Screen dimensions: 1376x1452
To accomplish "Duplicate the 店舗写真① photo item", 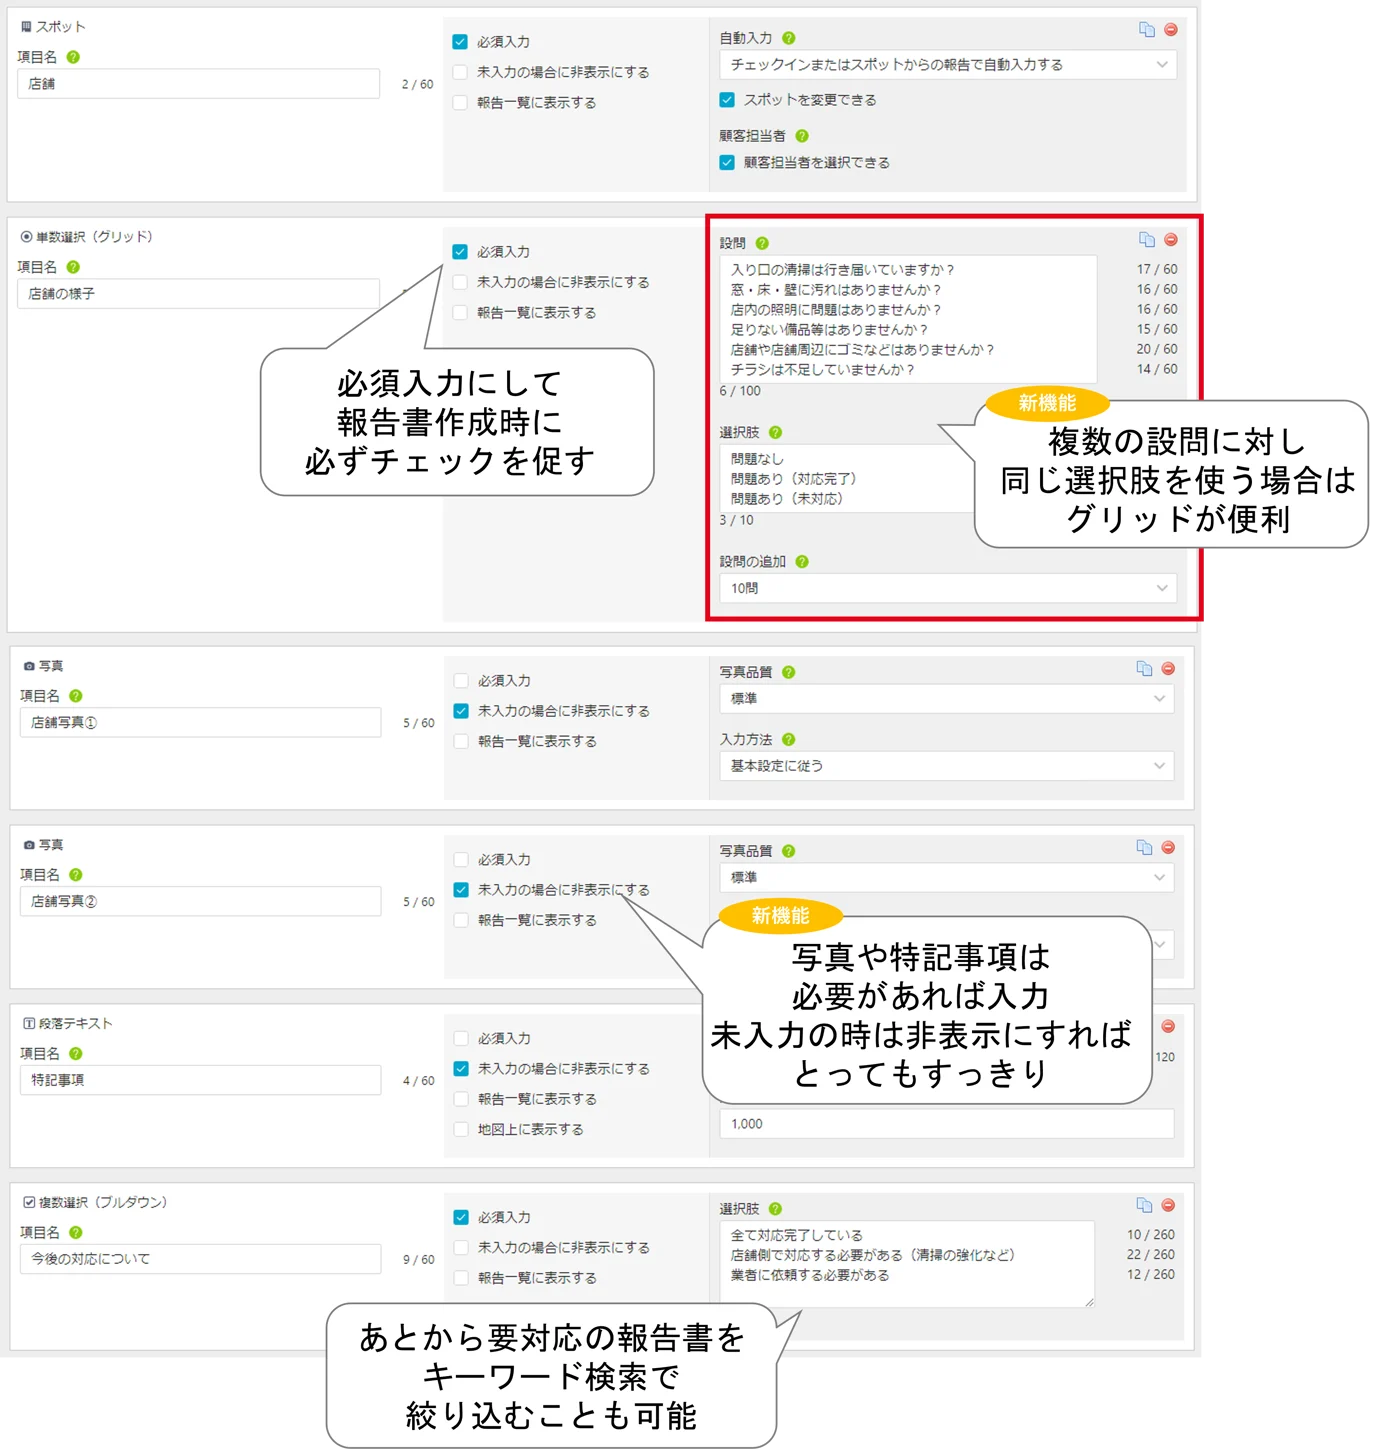I will (x=1145, y=669).
